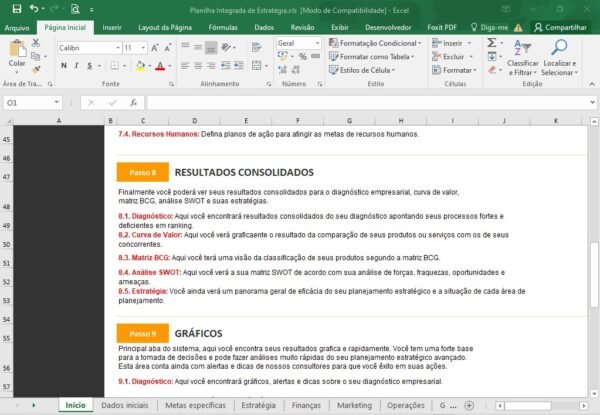Add a new sheet with plus button

(469, 405)
